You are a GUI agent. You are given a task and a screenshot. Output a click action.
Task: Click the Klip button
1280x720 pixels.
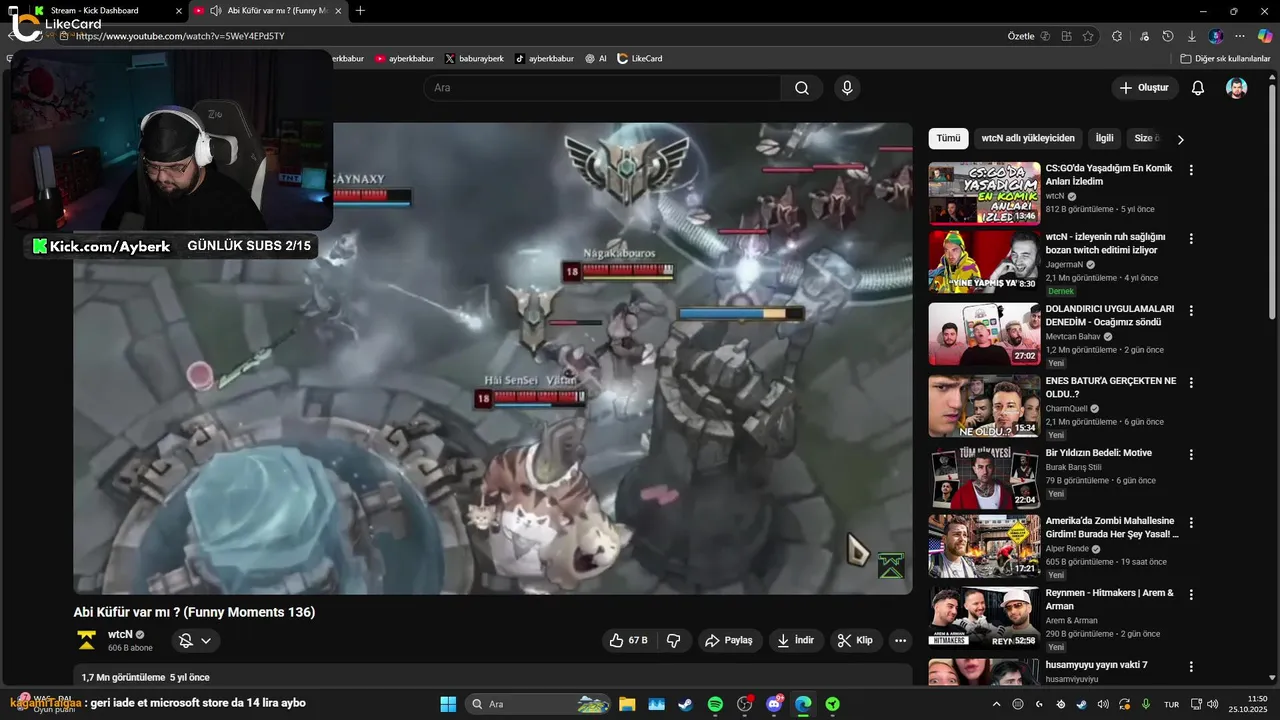[856, 640]
